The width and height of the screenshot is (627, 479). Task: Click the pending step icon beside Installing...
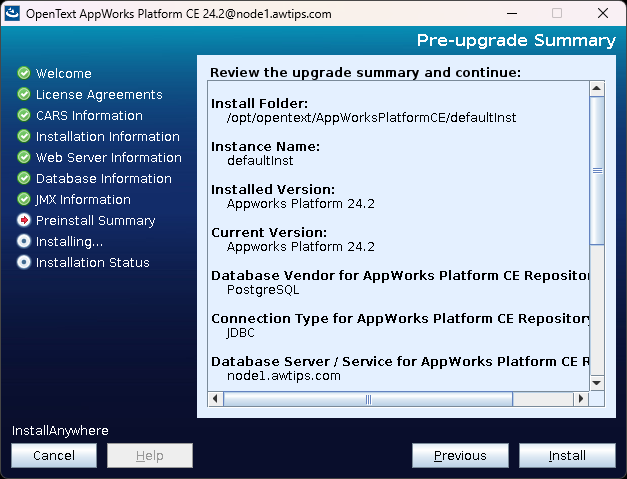tap(24, 242)
